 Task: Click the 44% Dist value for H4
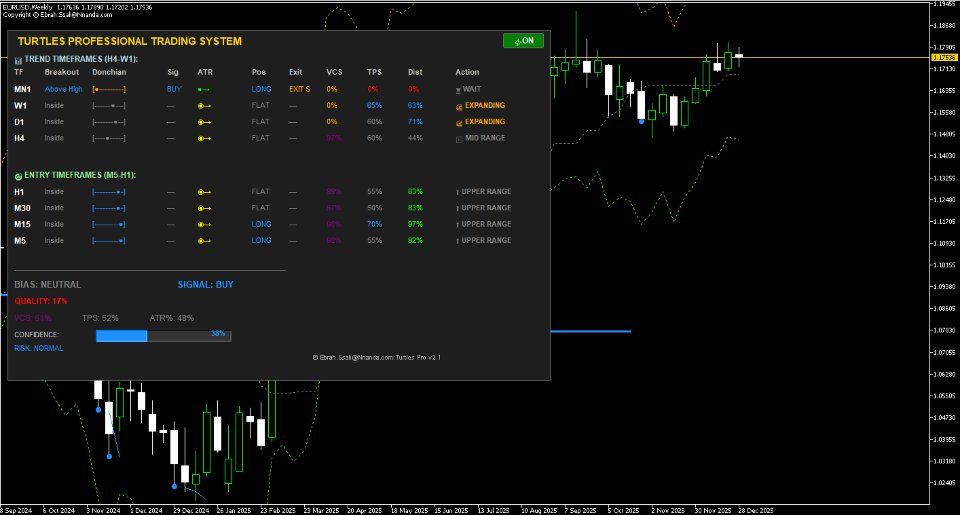click(x=415, y=138)
